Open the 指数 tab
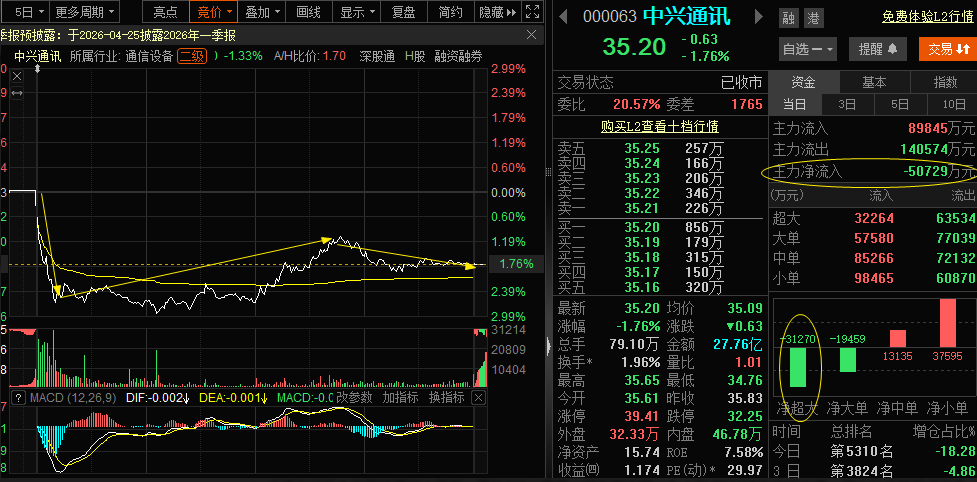The height and width of the screenshot is (482, 977). pyautogui.click(x=945, y=82)
